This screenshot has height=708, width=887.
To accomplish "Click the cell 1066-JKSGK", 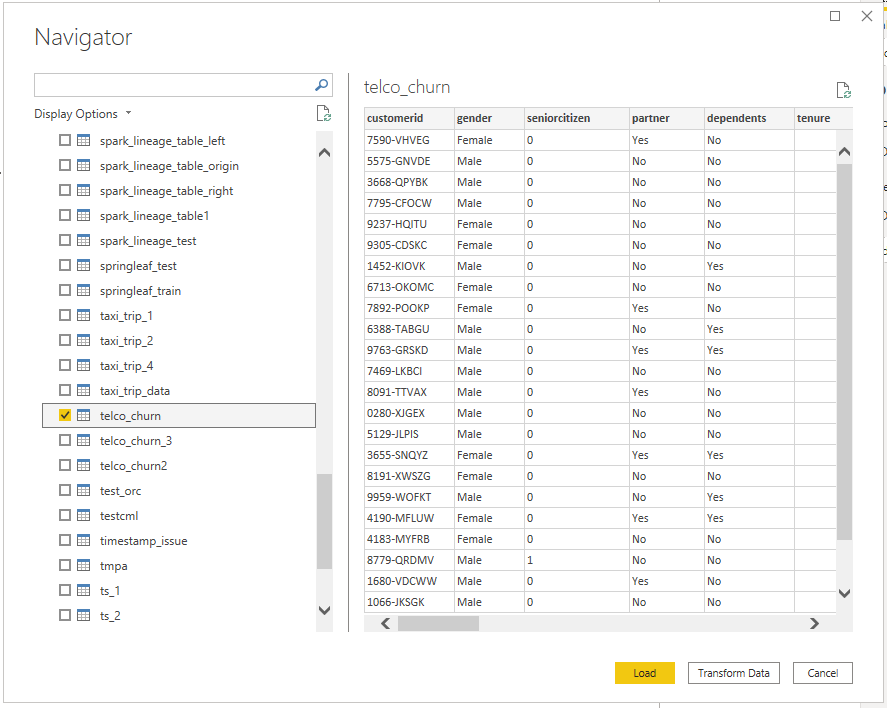I will pos(409,602).
